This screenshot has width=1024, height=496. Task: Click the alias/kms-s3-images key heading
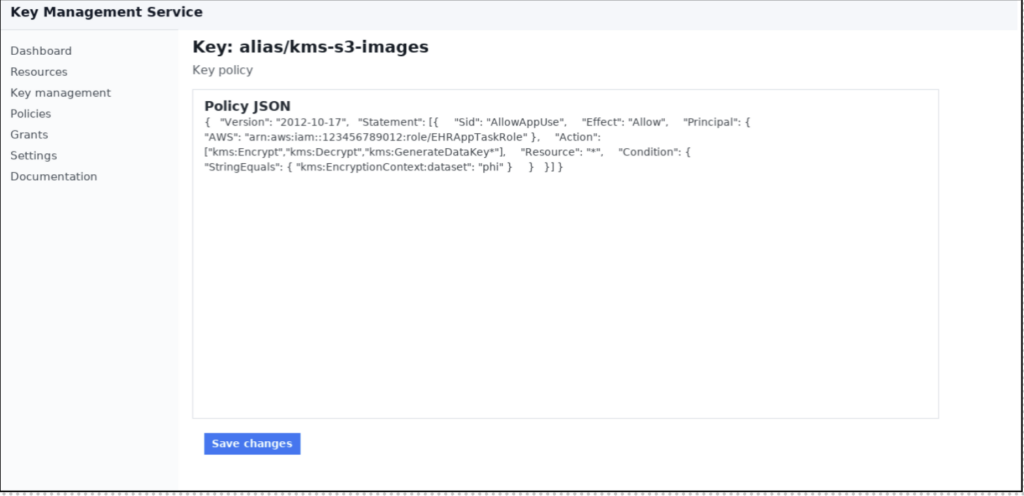tap(310, 47)
